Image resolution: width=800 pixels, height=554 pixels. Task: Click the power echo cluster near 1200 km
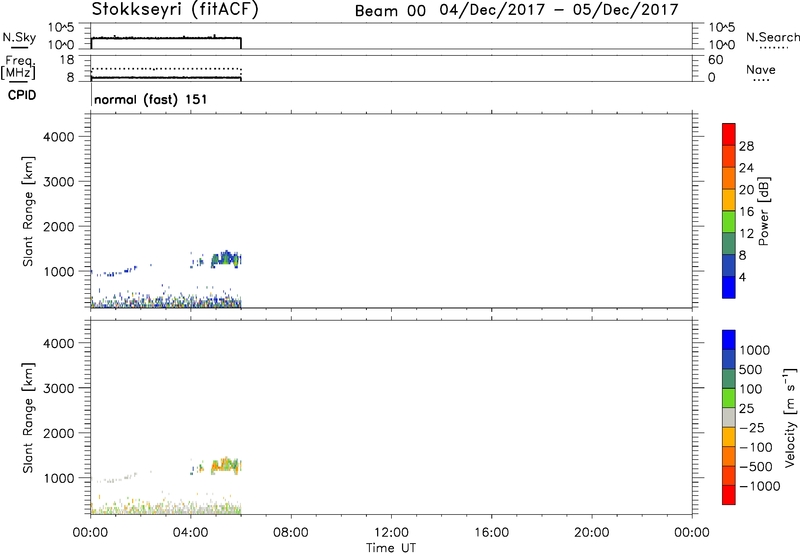click(225, 259)
